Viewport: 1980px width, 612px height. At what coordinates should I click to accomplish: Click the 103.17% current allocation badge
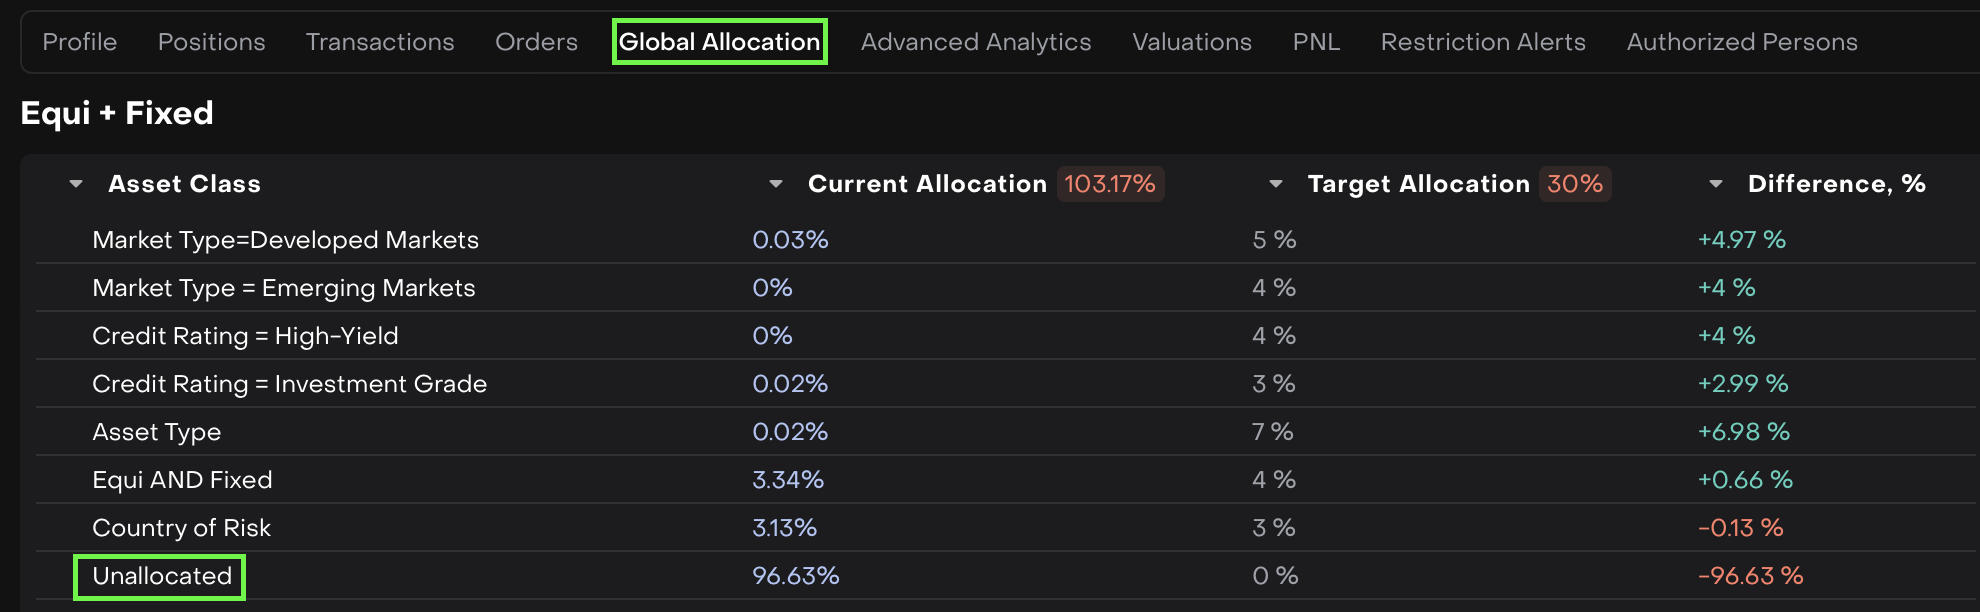[1110, 184]
